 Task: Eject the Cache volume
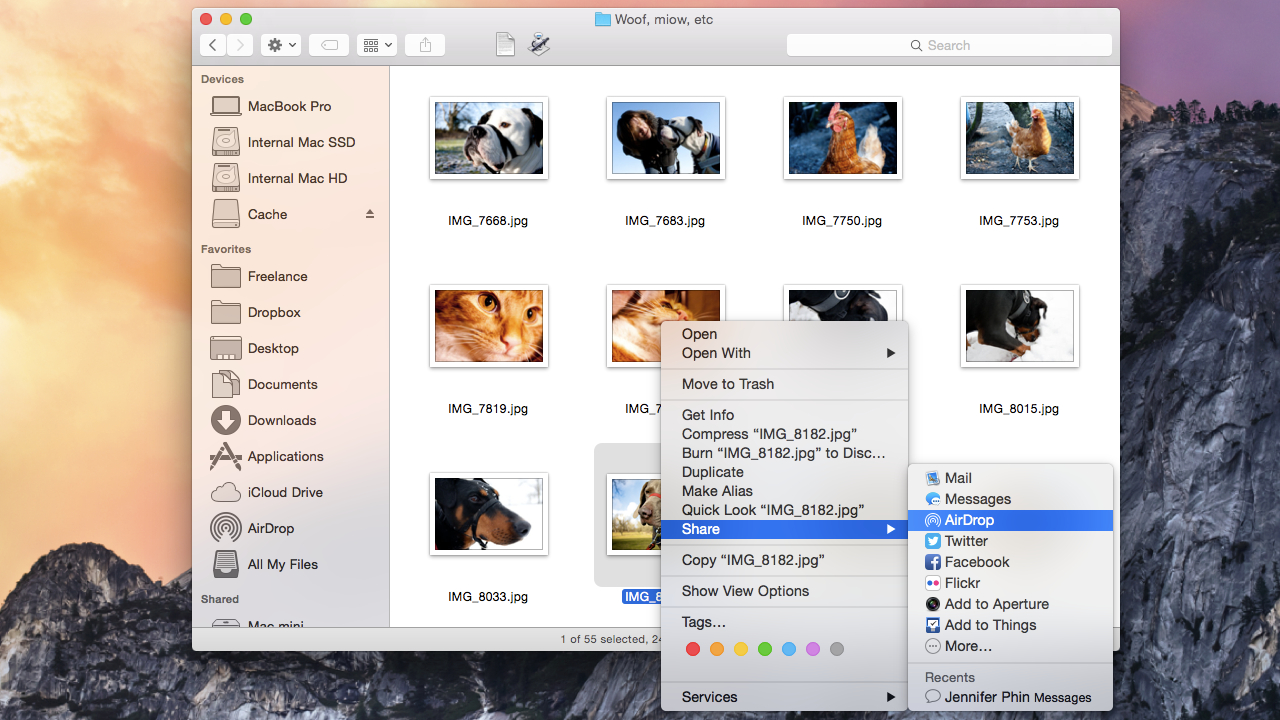[370, 214]
